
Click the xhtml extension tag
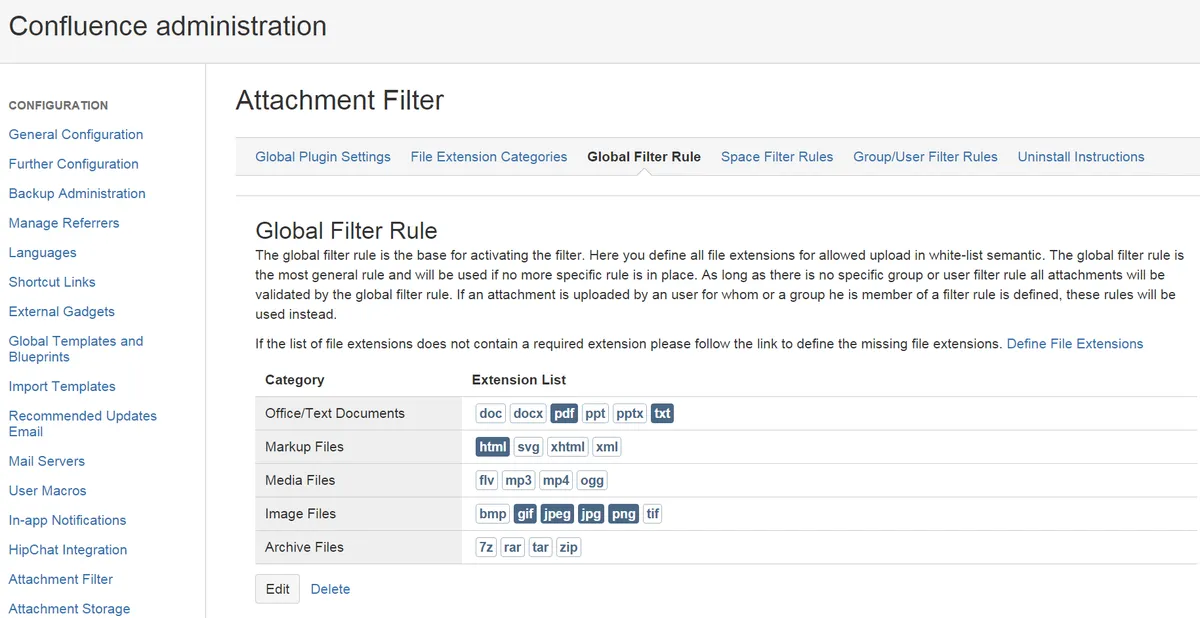click(x=568, y=447)
